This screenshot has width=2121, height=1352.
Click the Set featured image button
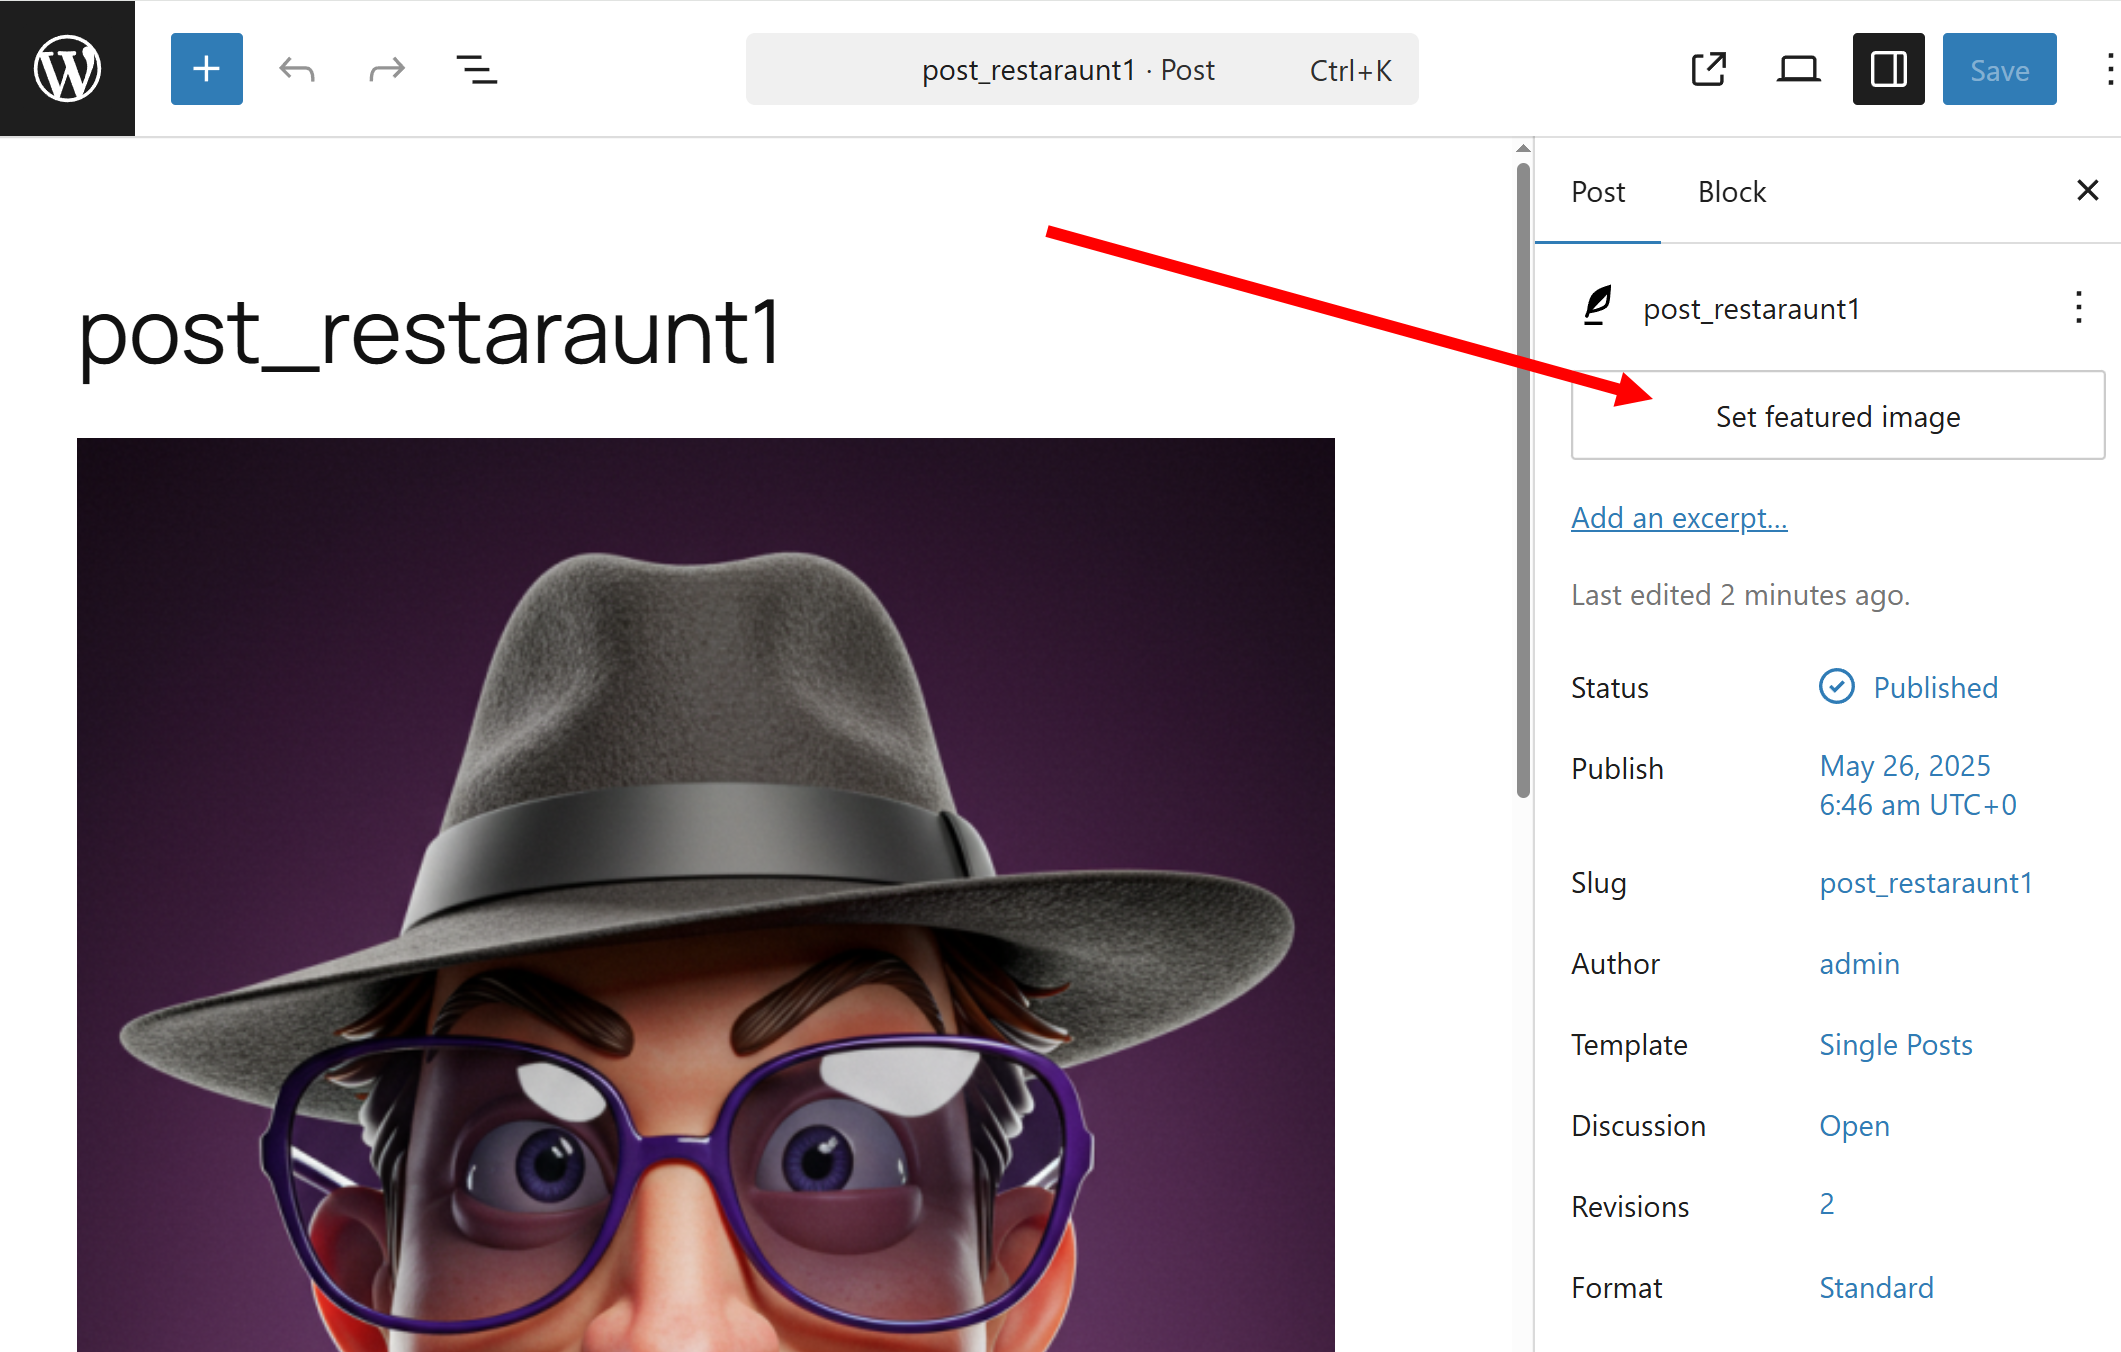tap(1837, 416)
